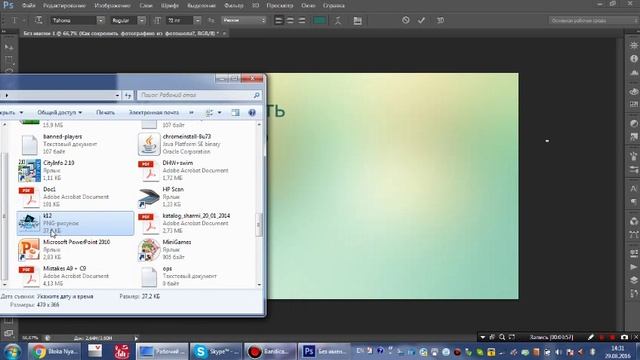Click the Печать button in Explorer
This screenshot has width=640, height=360.
click(x=105, y=112)
